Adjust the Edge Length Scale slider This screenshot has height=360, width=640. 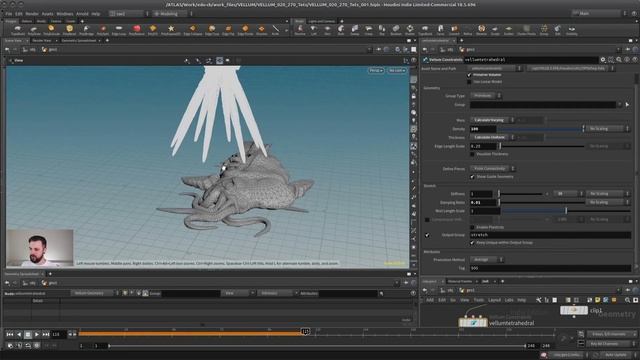(x=542, y=146)
